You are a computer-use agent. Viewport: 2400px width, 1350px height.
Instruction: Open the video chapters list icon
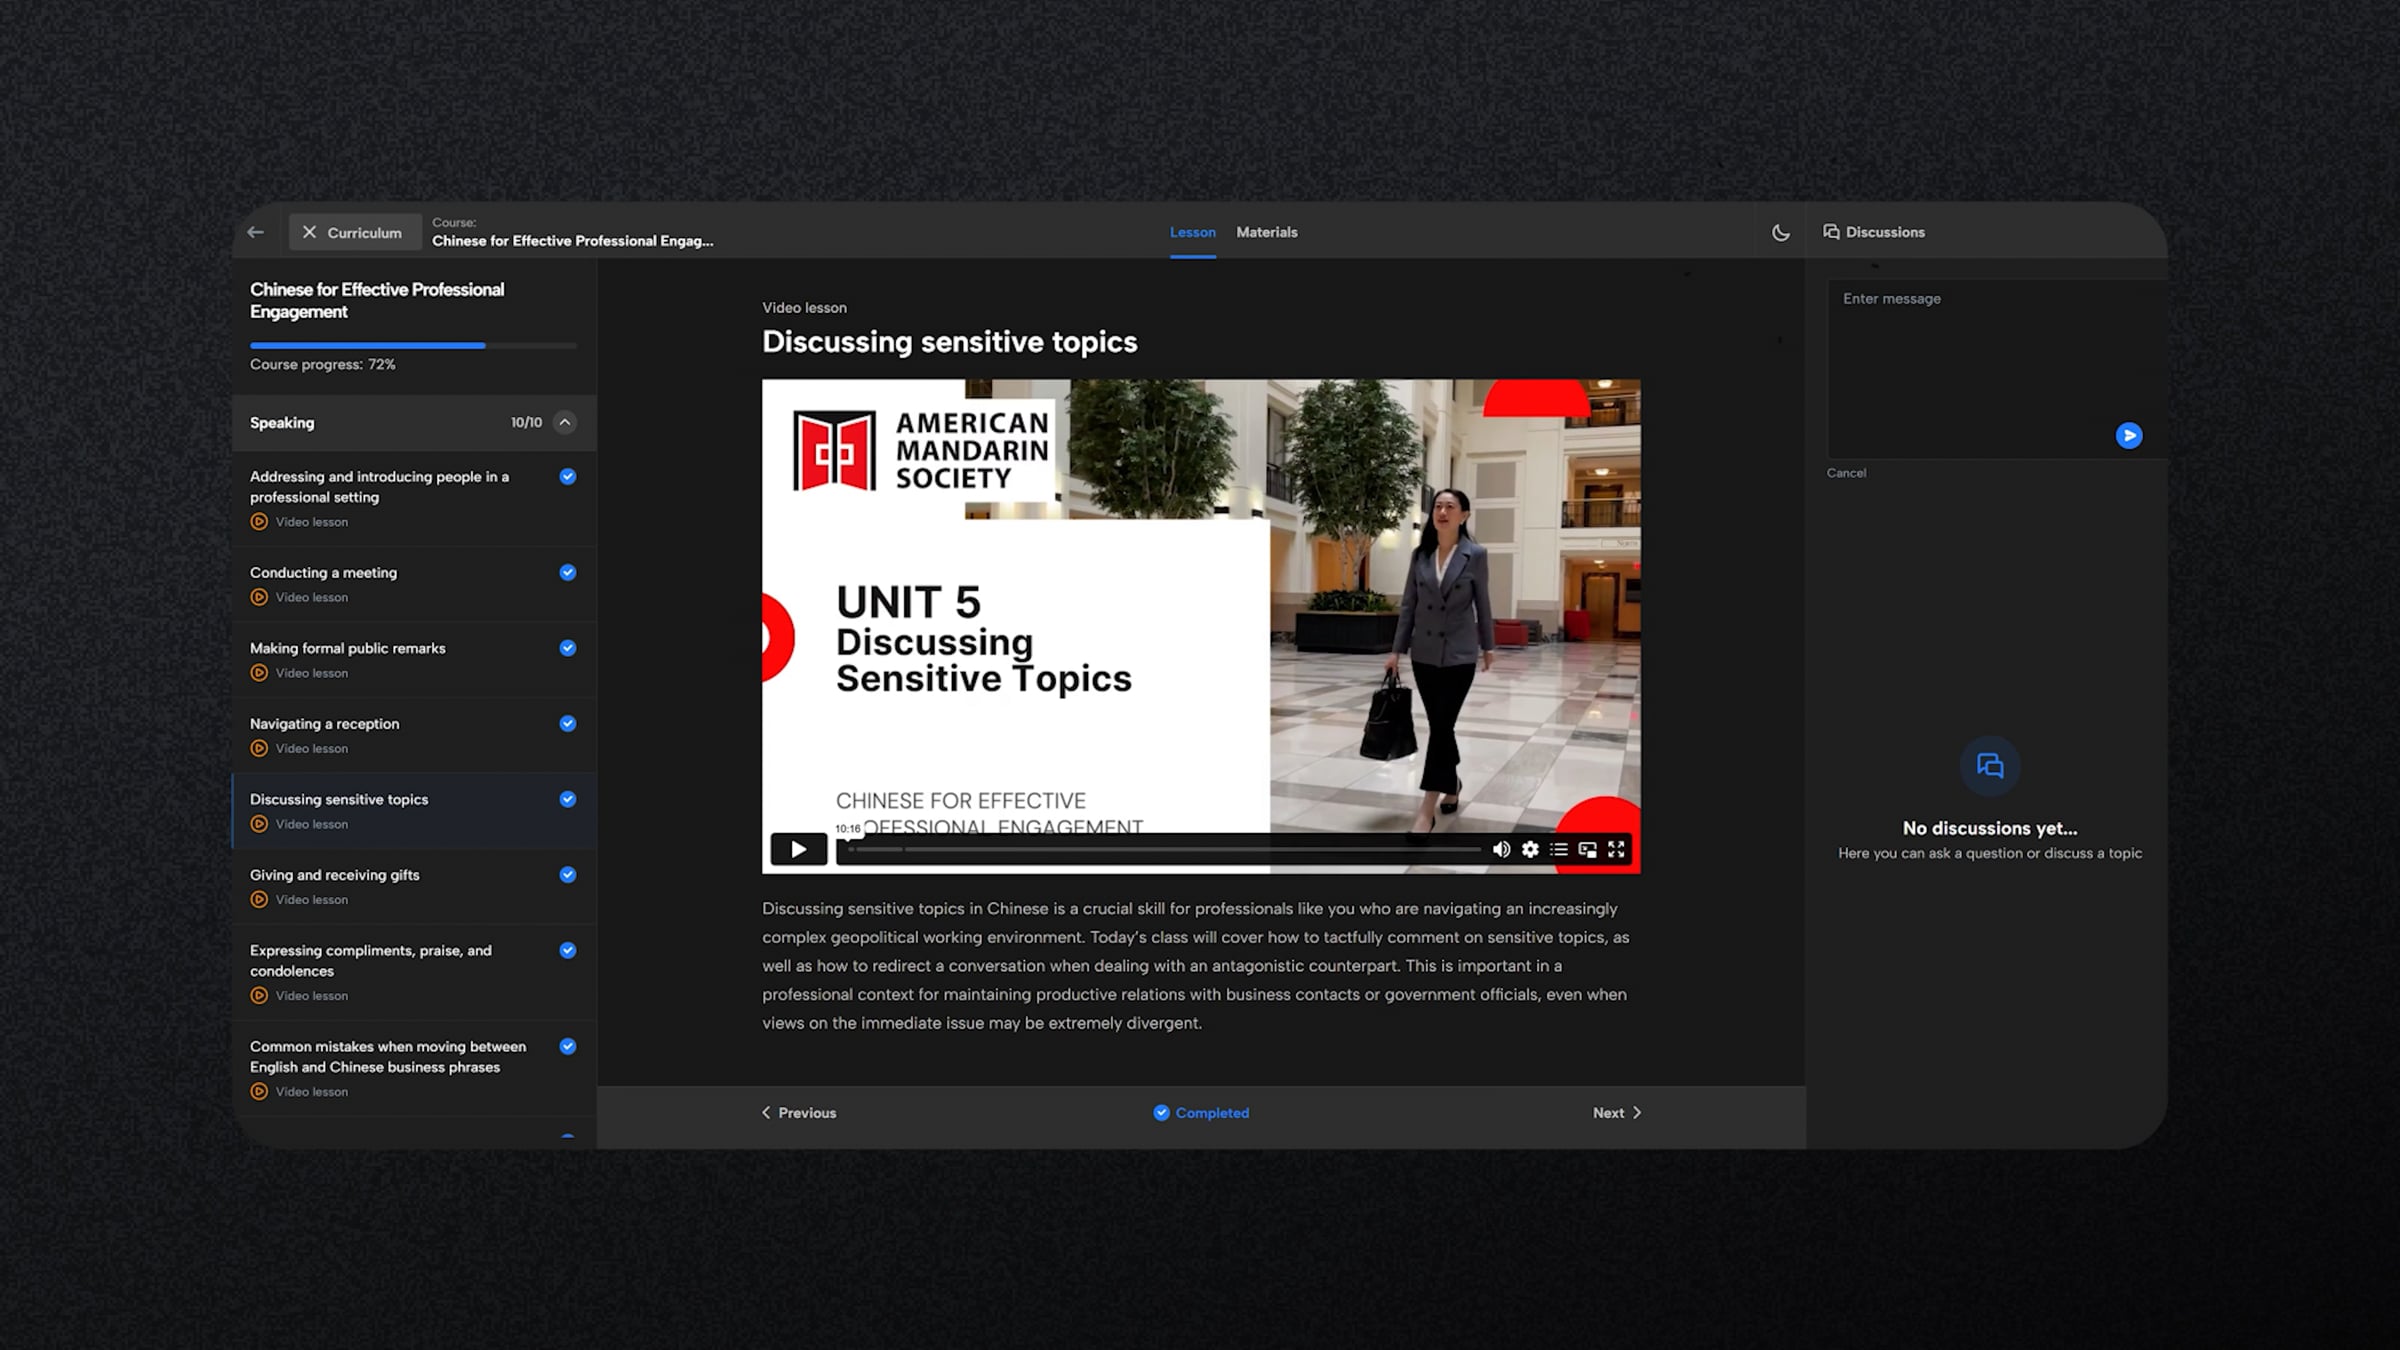[1559, 849]
